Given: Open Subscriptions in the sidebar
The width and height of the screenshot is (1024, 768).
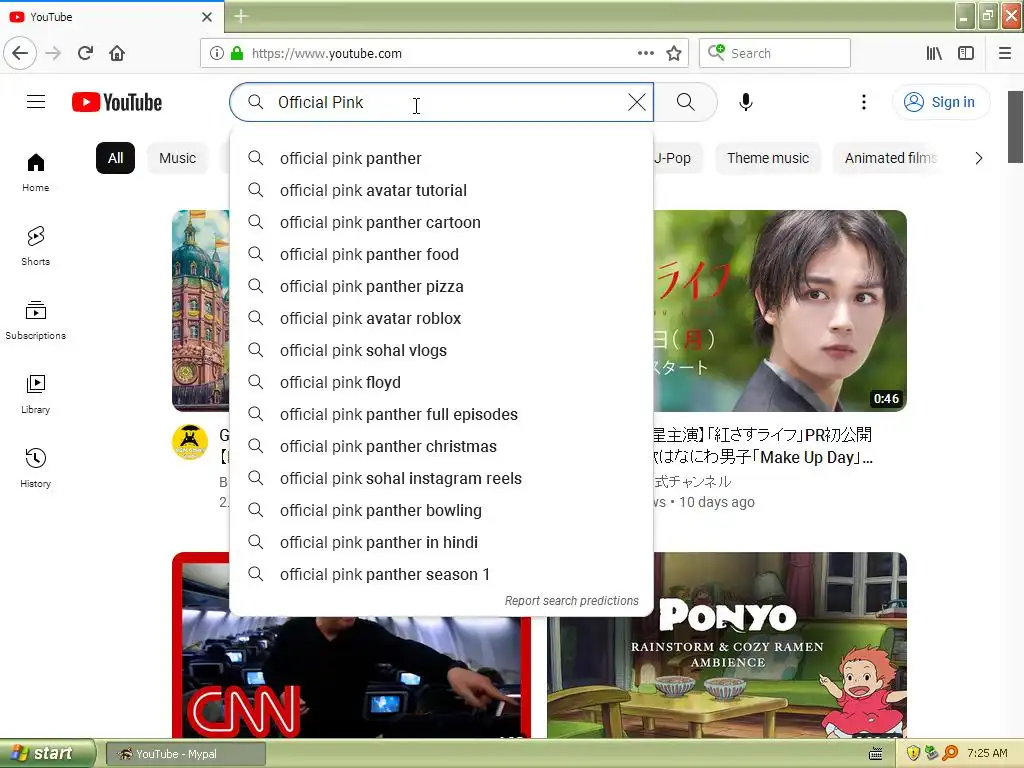Looking at the screenshot, I should 35,320.
